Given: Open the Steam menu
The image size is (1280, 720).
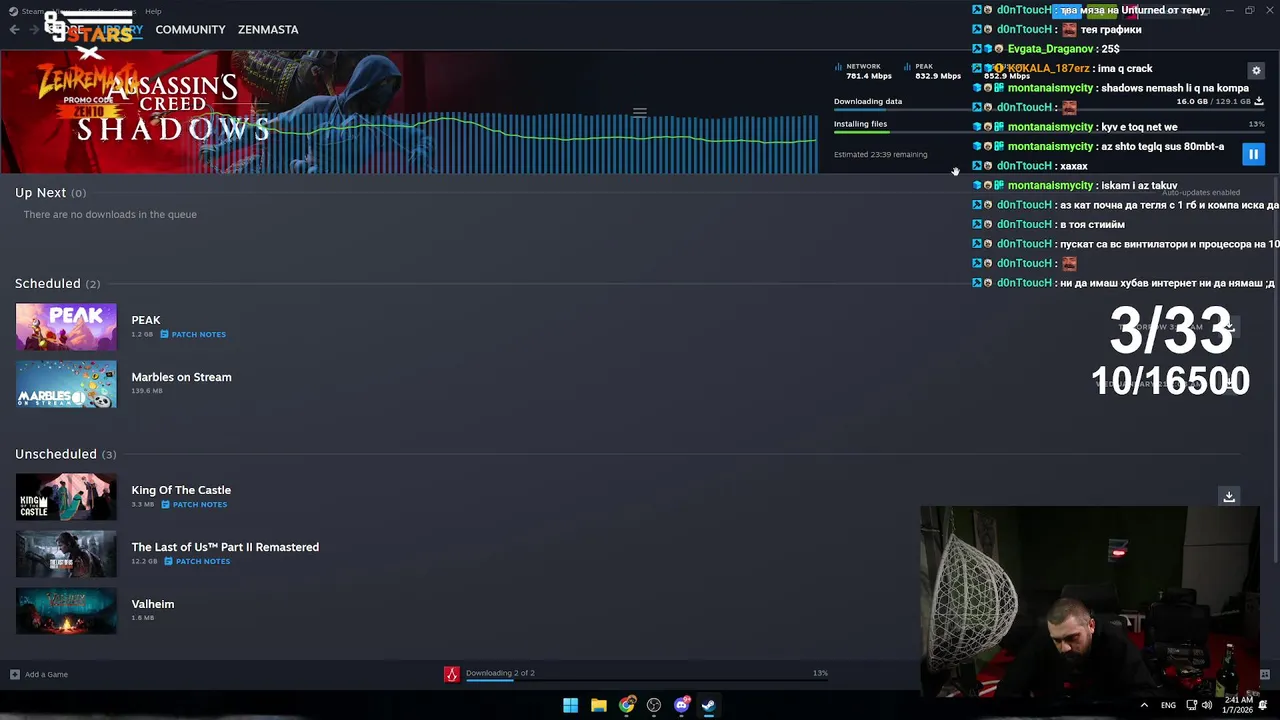Looking at the screenshot, I should tap(33, 11).
